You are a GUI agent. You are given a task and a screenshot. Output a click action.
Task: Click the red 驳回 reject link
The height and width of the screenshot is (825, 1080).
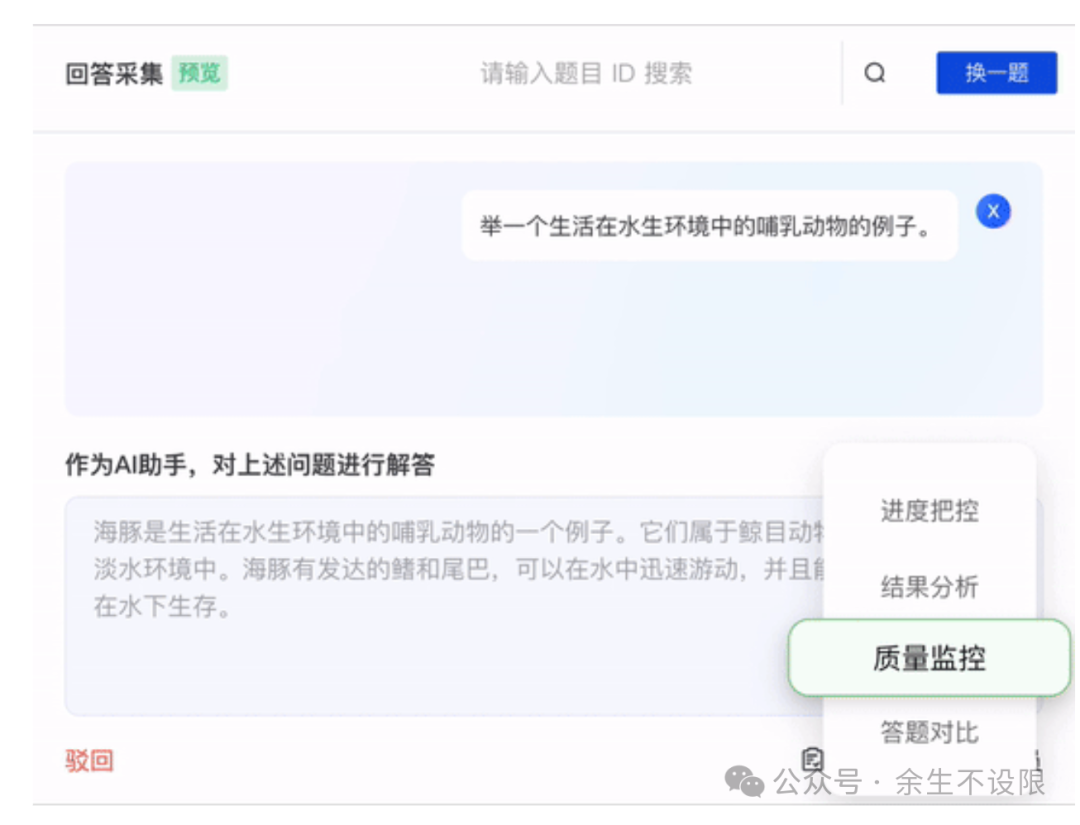pos(90,761)
